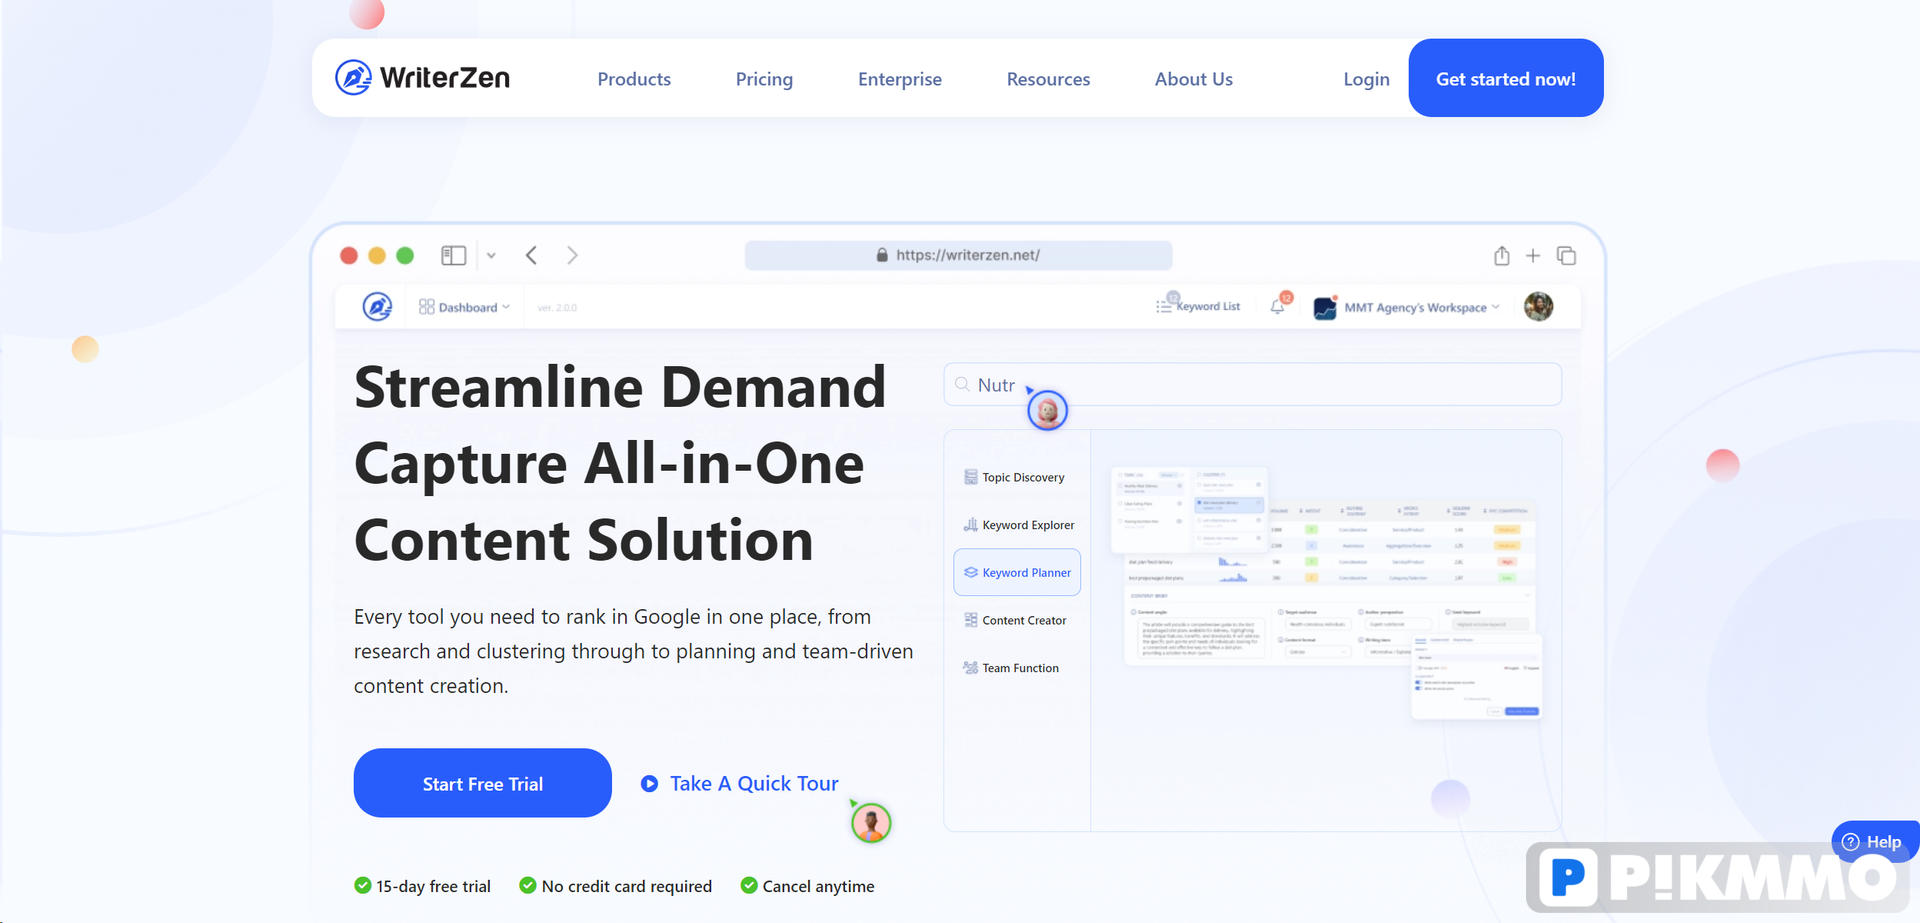Click the browser forward arrow
This screenshot has height=923, width=1920.
click(572, 255)
